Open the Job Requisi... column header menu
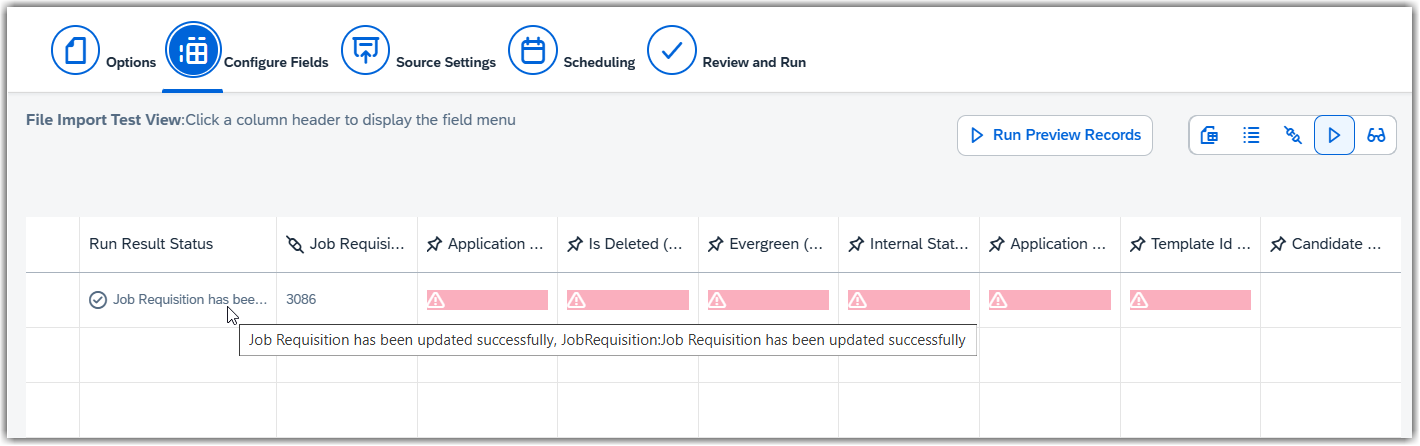The width and height of the screenshot is (1420, 446). 347,244
